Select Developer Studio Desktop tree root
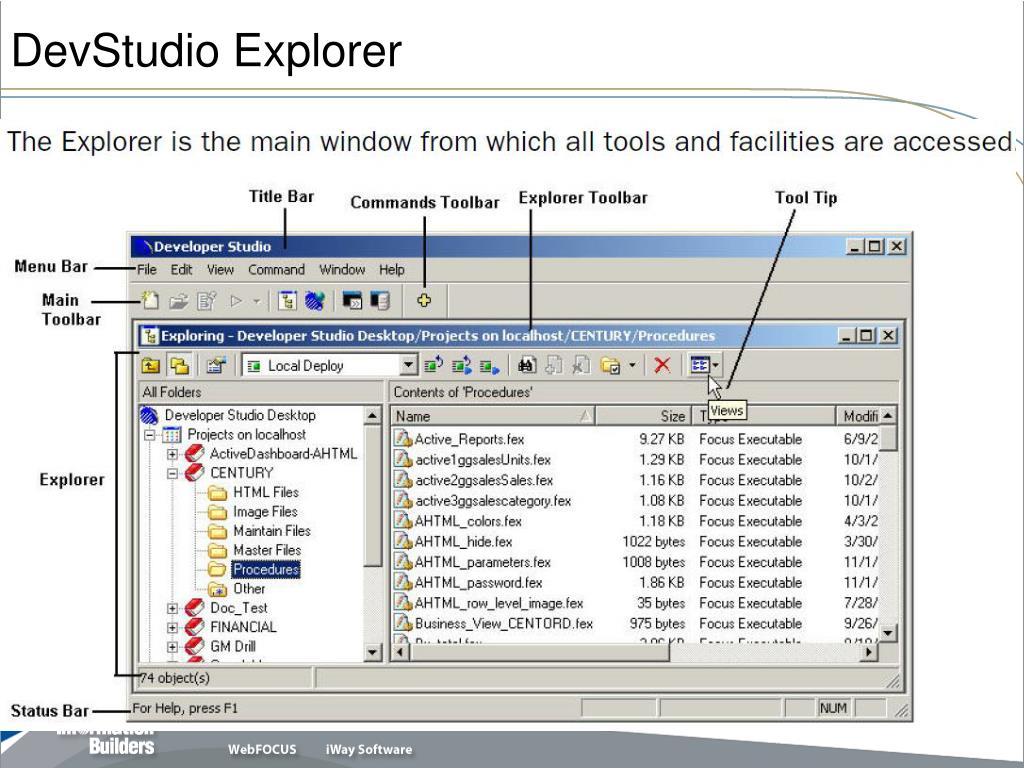This screenshot has width=1024, height=768. pos(240,415)
